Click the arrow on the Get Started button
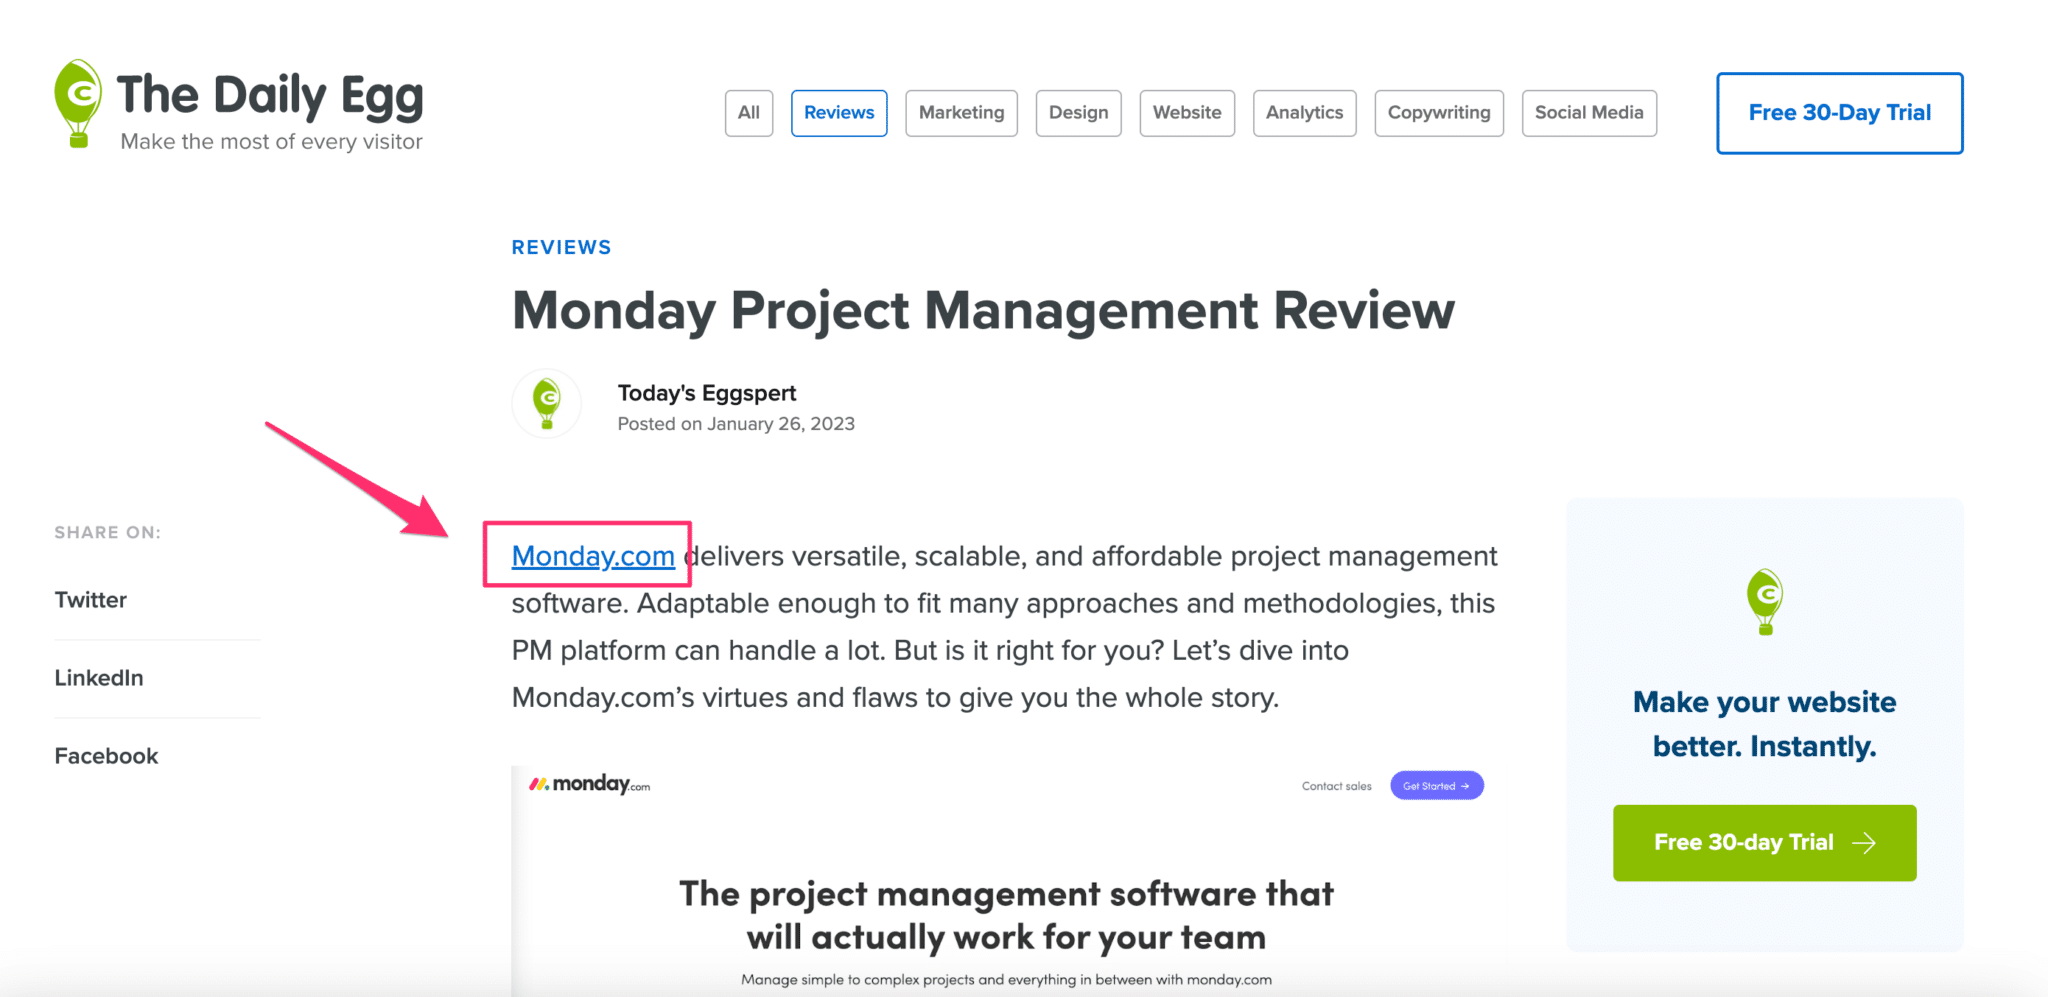Image resolution: width=2048 pixels, height=997 pixels. tap(1463, 786)
